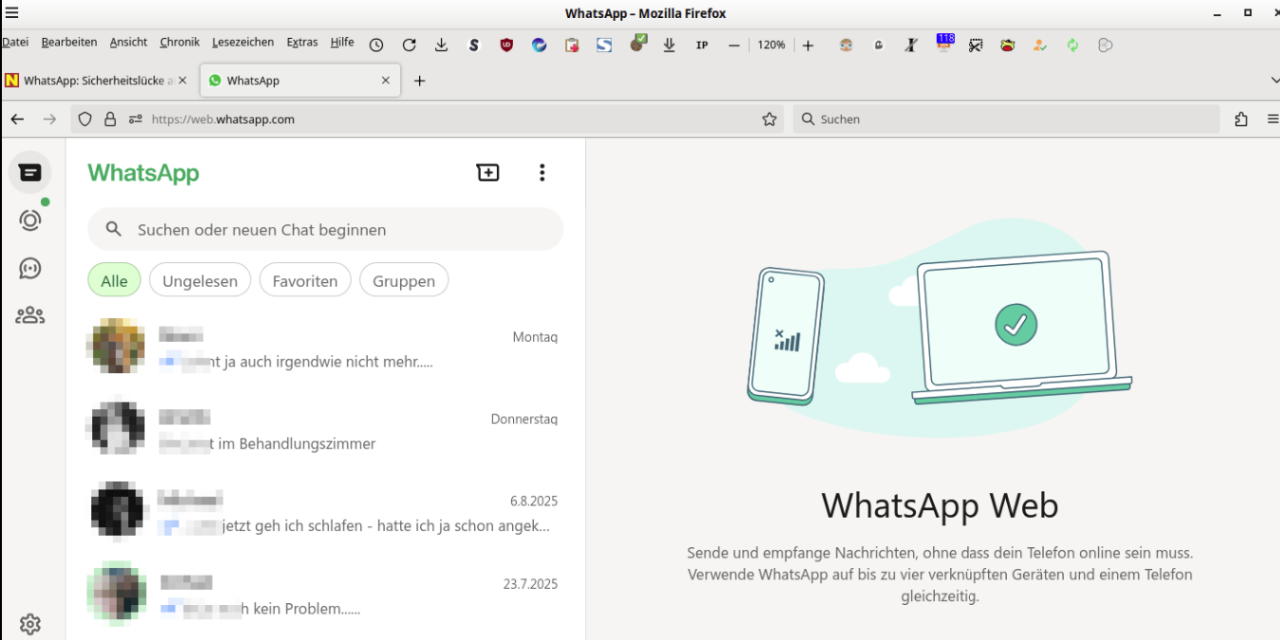Click the black S extension icon
Image resolution: width=1280 pixels, height=640 pixels.
tap(474, 45)
